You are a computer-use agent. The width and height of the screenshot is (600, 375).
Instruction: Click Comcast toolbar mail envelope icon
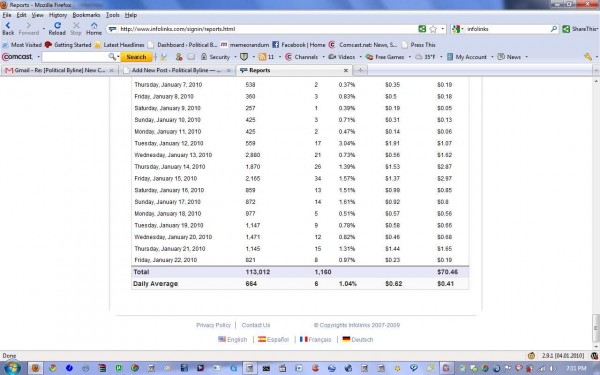point(191,57)
